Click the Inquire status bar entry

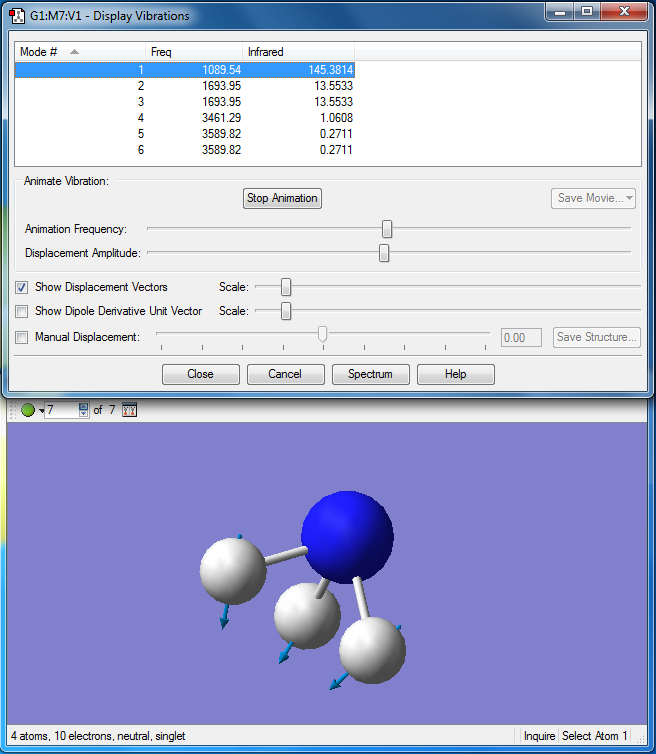[x=539, y=736]
